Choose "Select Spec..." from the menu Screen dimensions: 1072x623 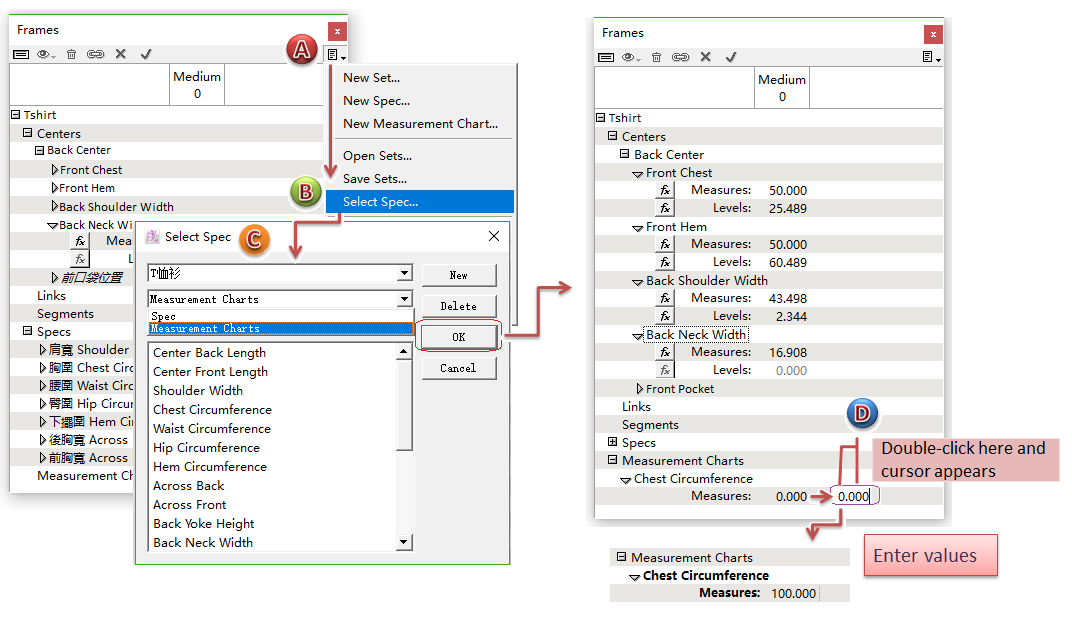pos(380,202)
